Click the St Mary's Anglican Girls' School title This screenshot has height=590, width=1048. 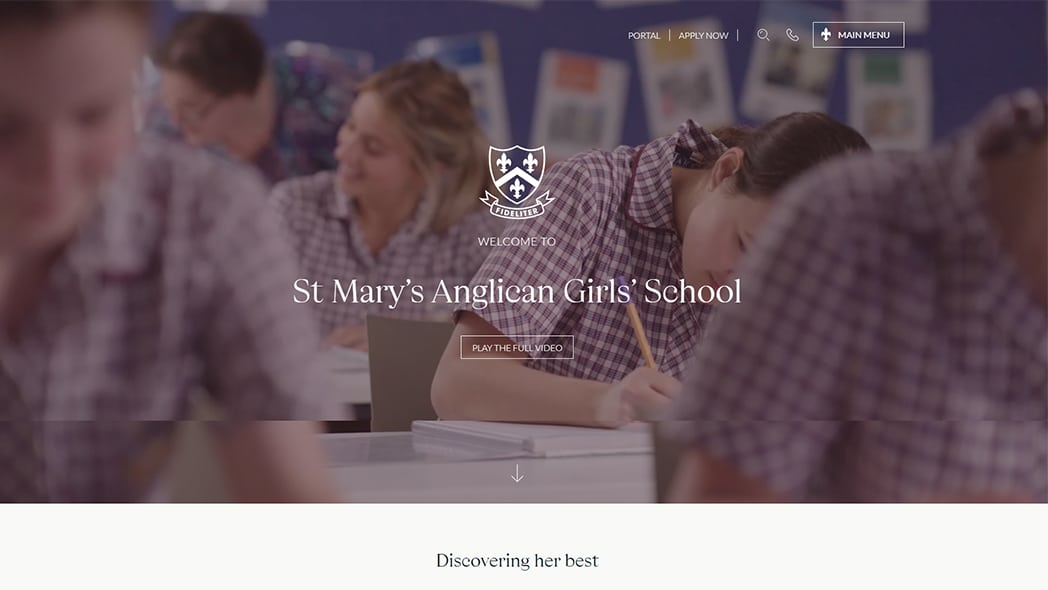click(517, 291)
